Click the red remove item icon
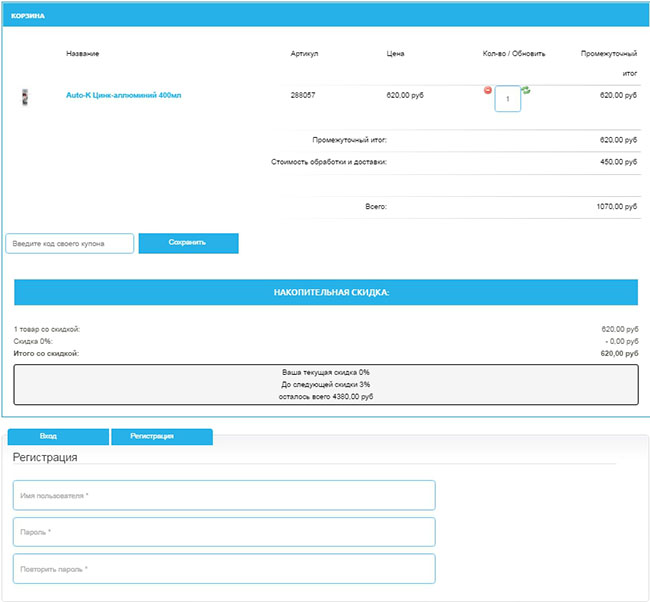Viewport: 650px width, 602px height. 488,90
